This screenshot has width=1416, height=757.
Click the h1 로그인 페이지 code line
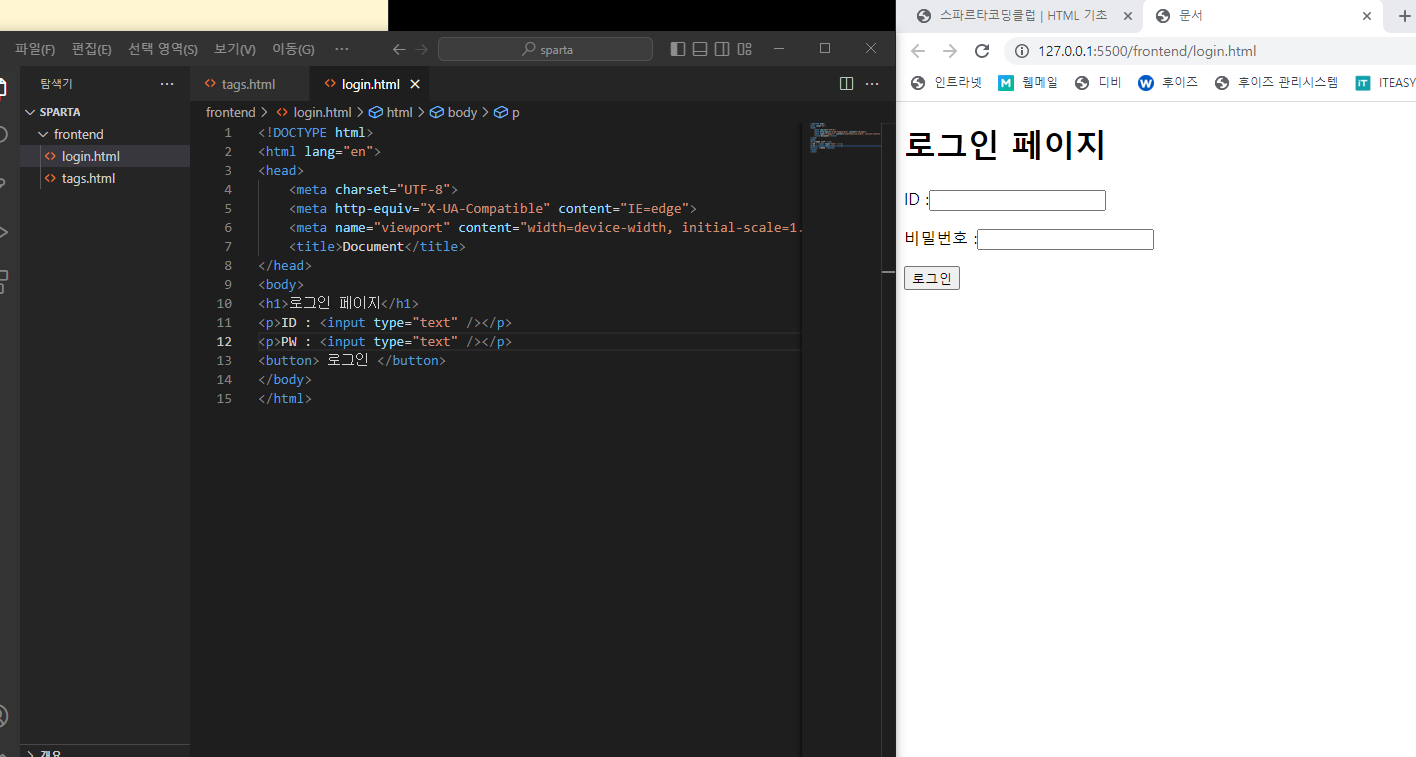[x=338, y=303]
